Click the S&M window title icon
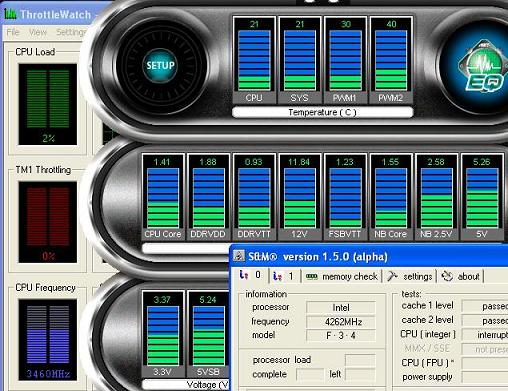The width and height of the screenshot is (508, 391). tap(239, 256)
